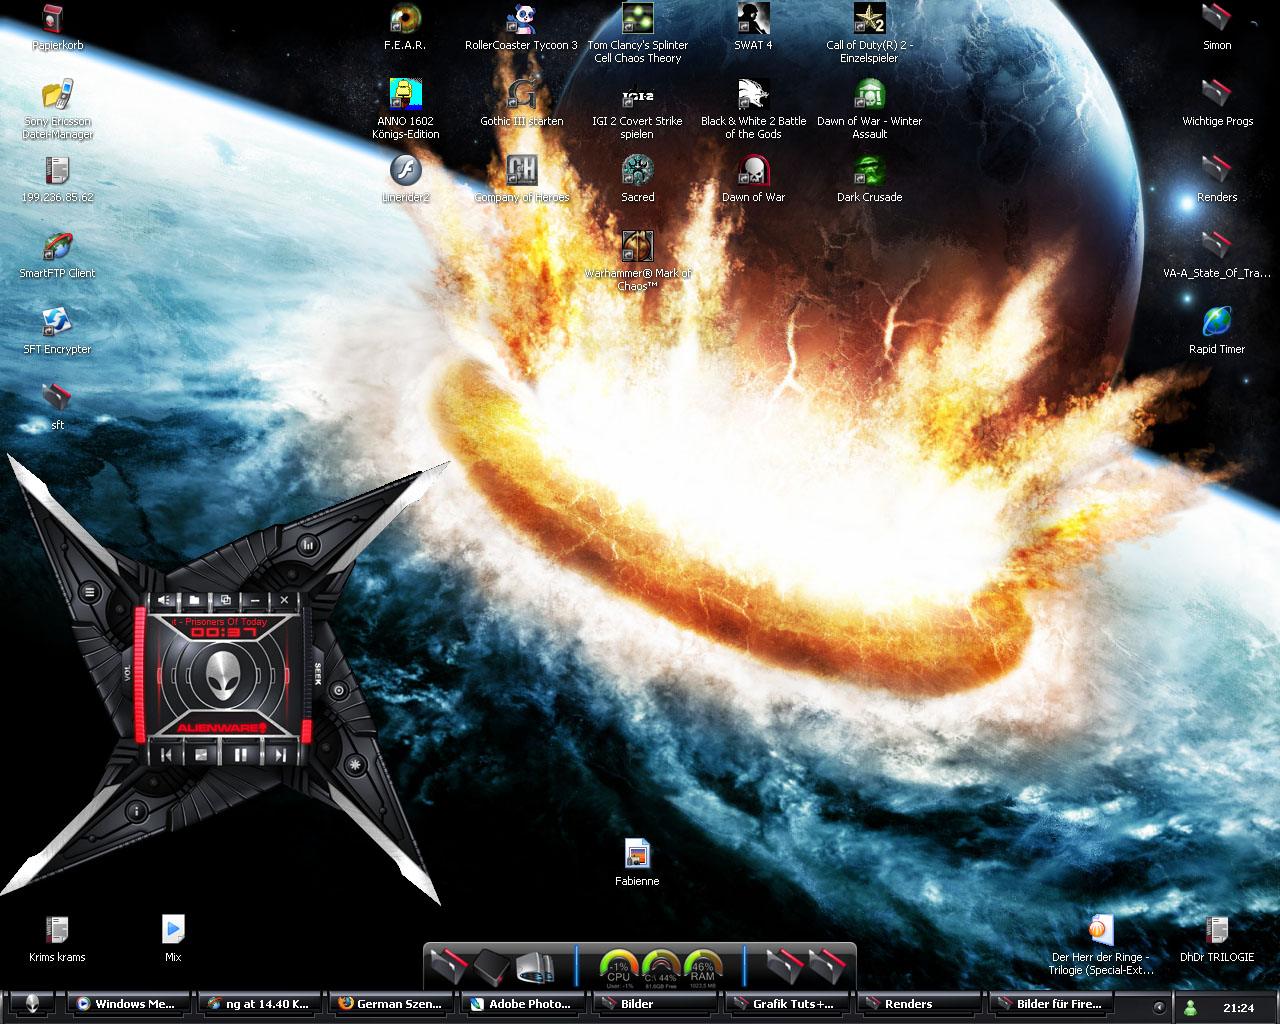Switch to Adobe Photo... taskbar window
This screenshot has height=1024, width=1280.
coord(522,1004)
